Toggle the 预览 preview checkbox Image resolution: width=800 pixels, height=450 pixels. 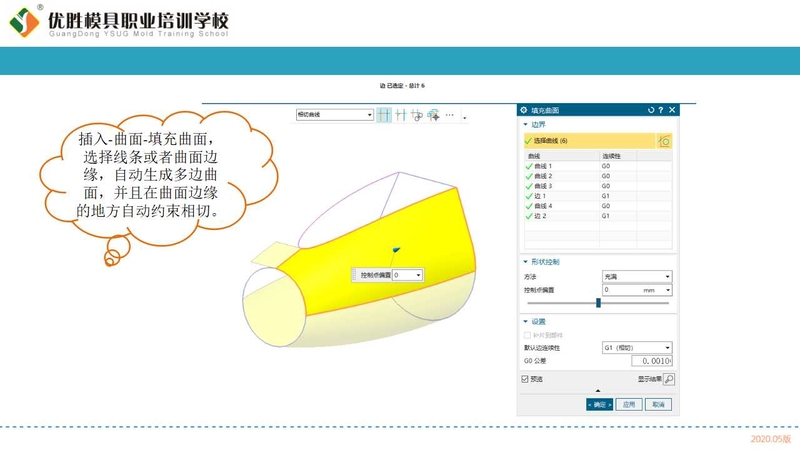pos(525,379)
